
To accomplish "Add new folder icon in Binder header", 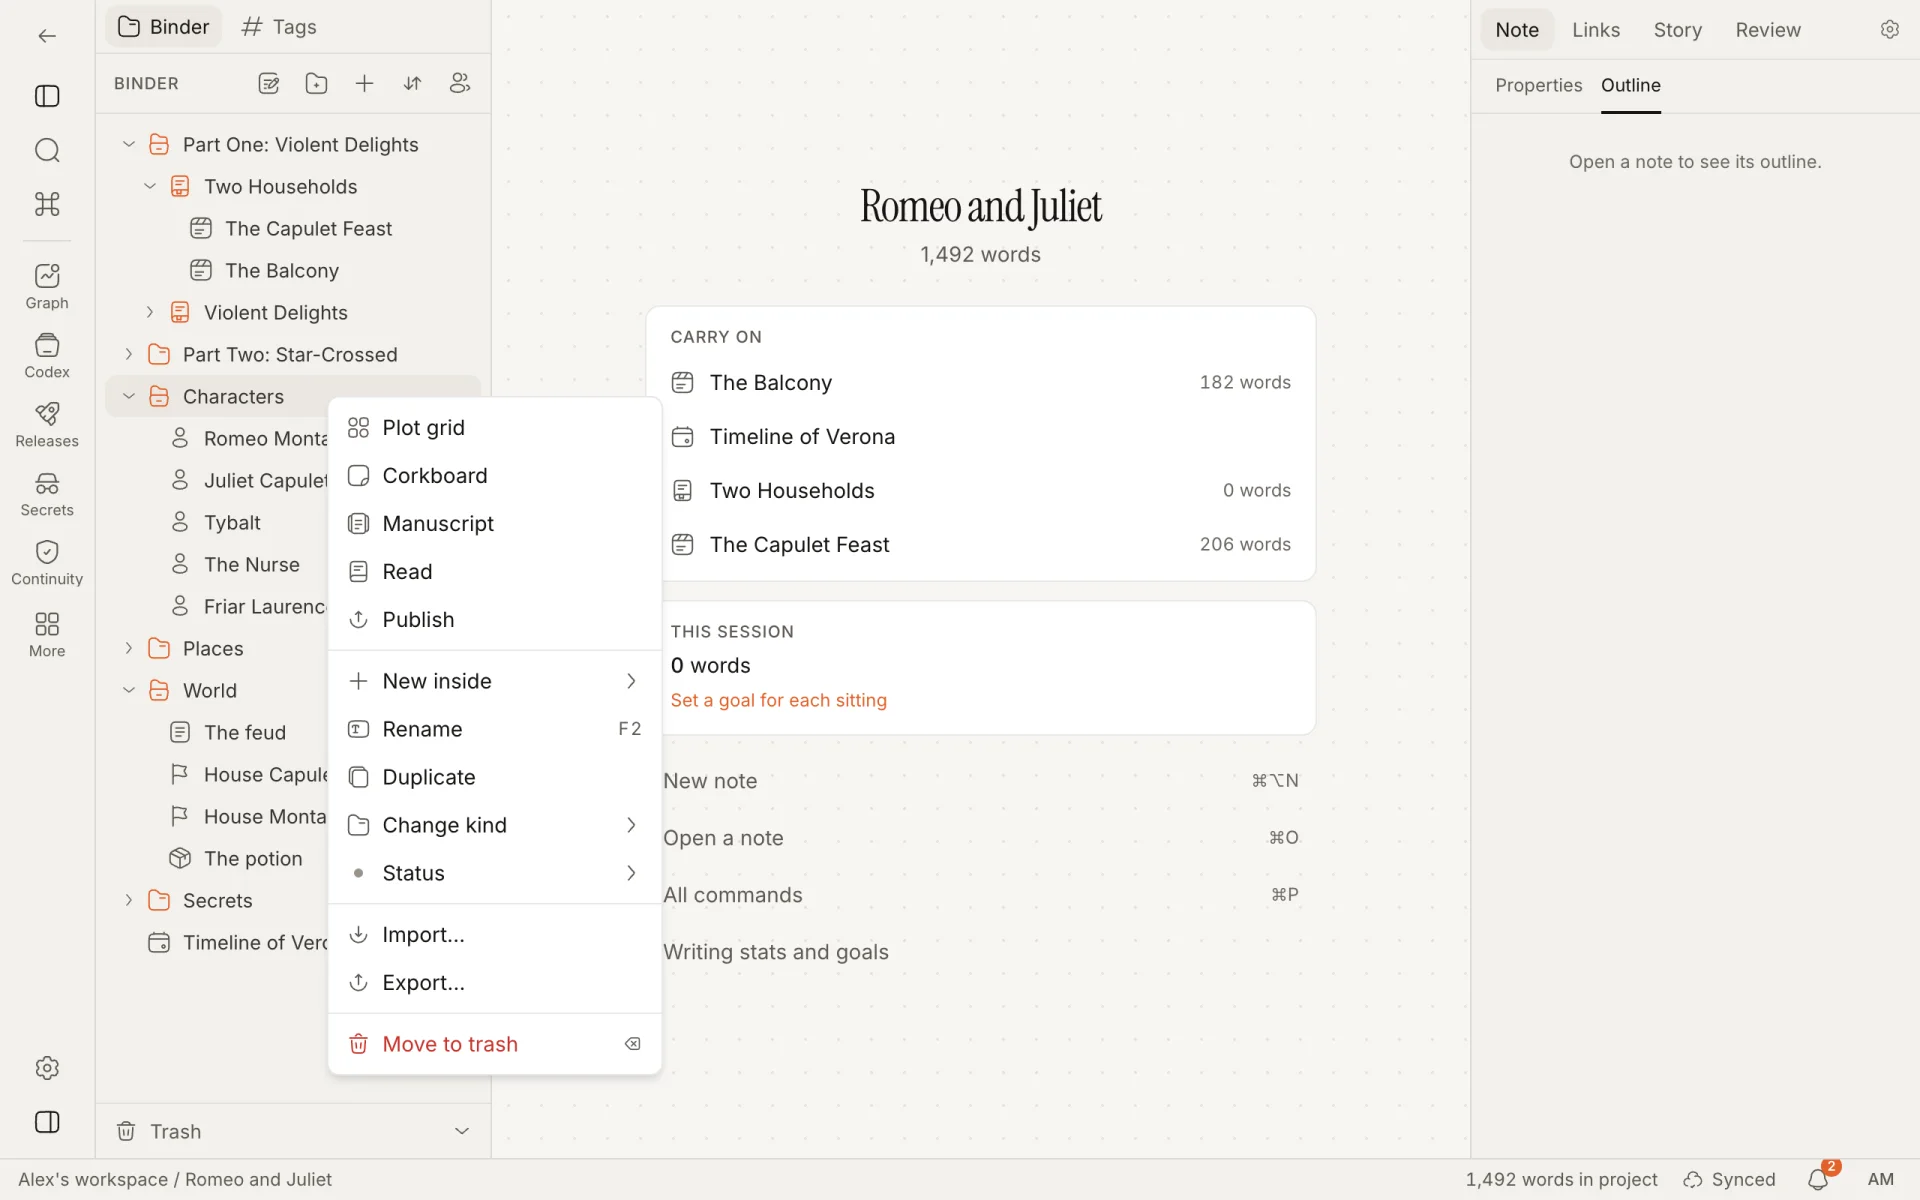I will point(316,84).
